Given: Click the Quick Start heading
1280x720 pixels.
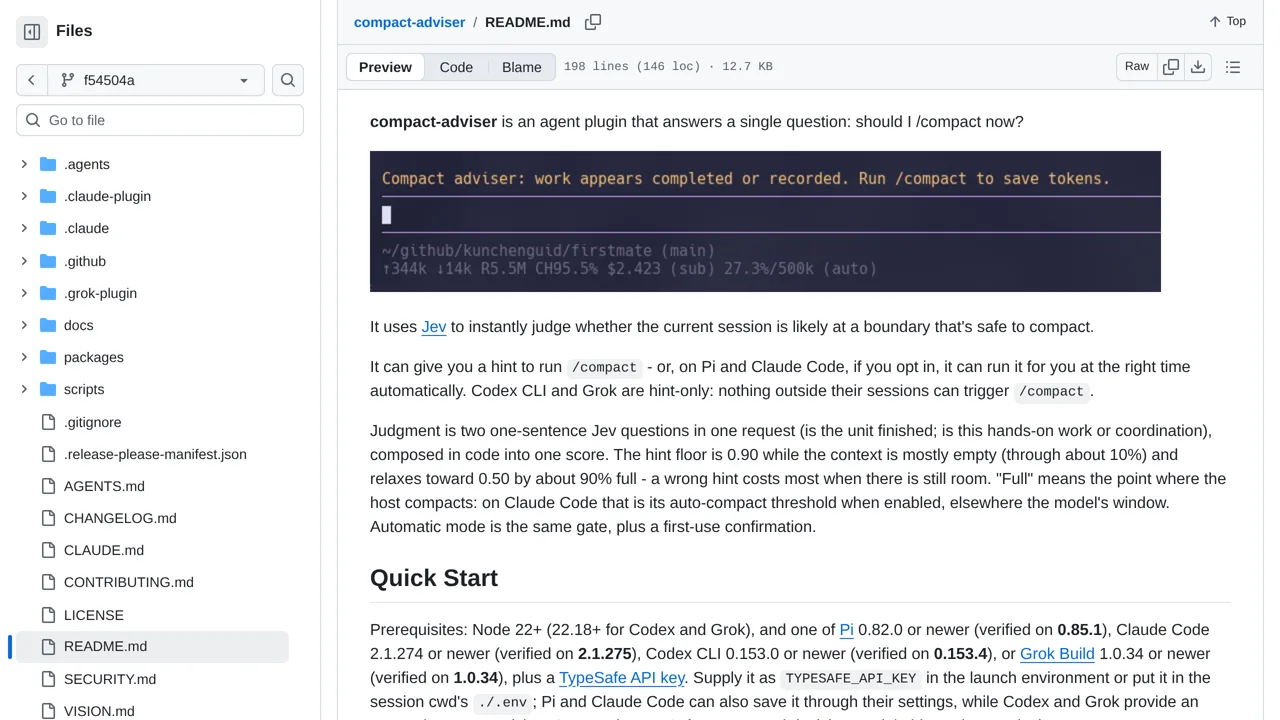Looking at the screenshot, I should [434, 578].
